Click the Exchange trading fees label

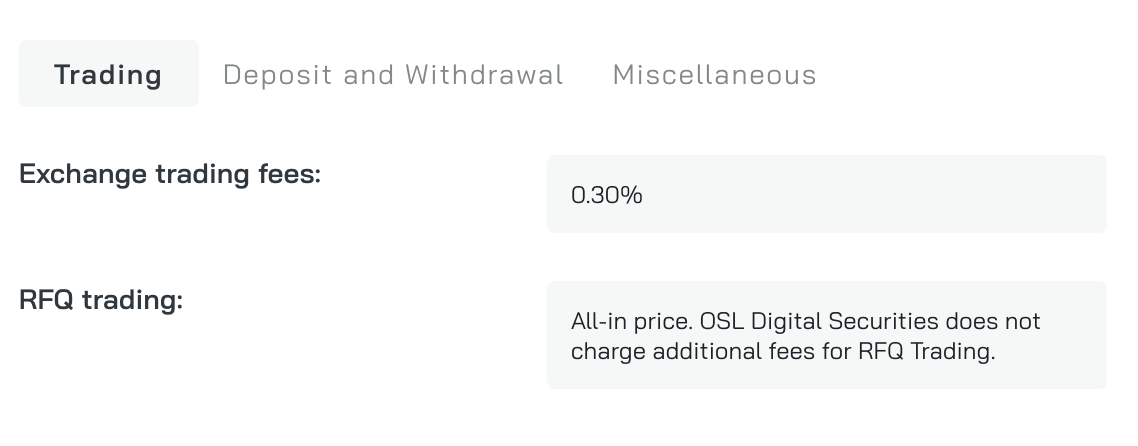pyautogui.click(x=170, y=174)
